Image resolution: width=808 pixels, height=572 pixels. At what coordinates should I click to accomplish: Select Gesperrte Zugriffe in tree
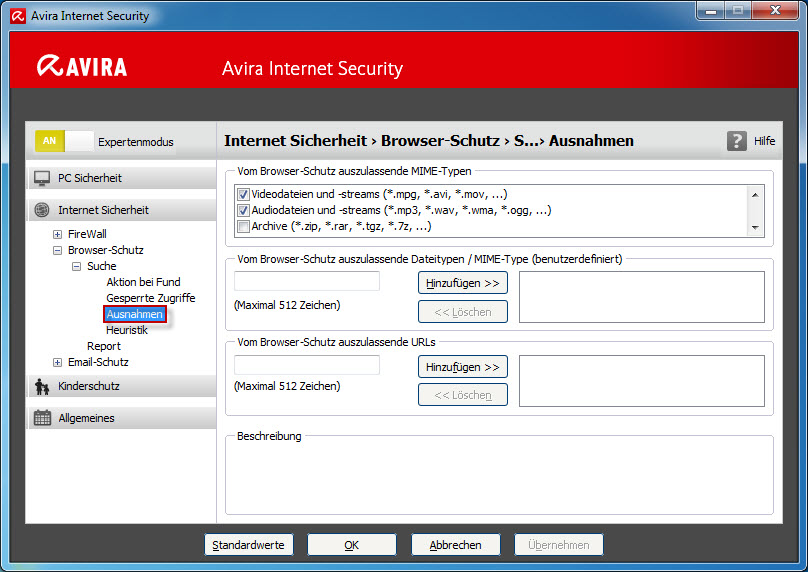click(x=150, y=298)
